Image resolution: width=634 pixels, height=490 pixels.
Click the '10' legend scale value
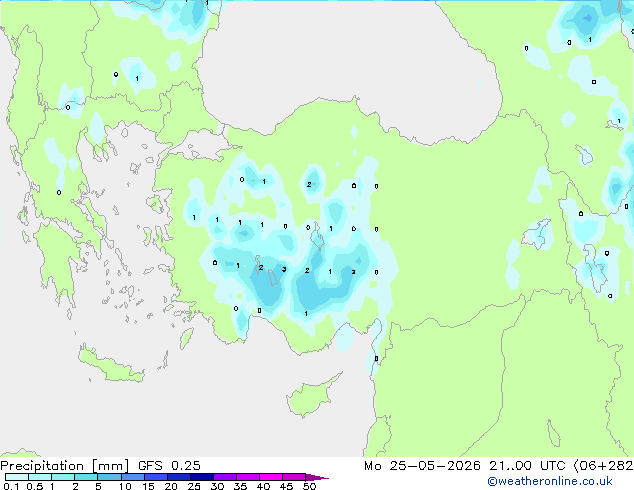coord(125,486)
